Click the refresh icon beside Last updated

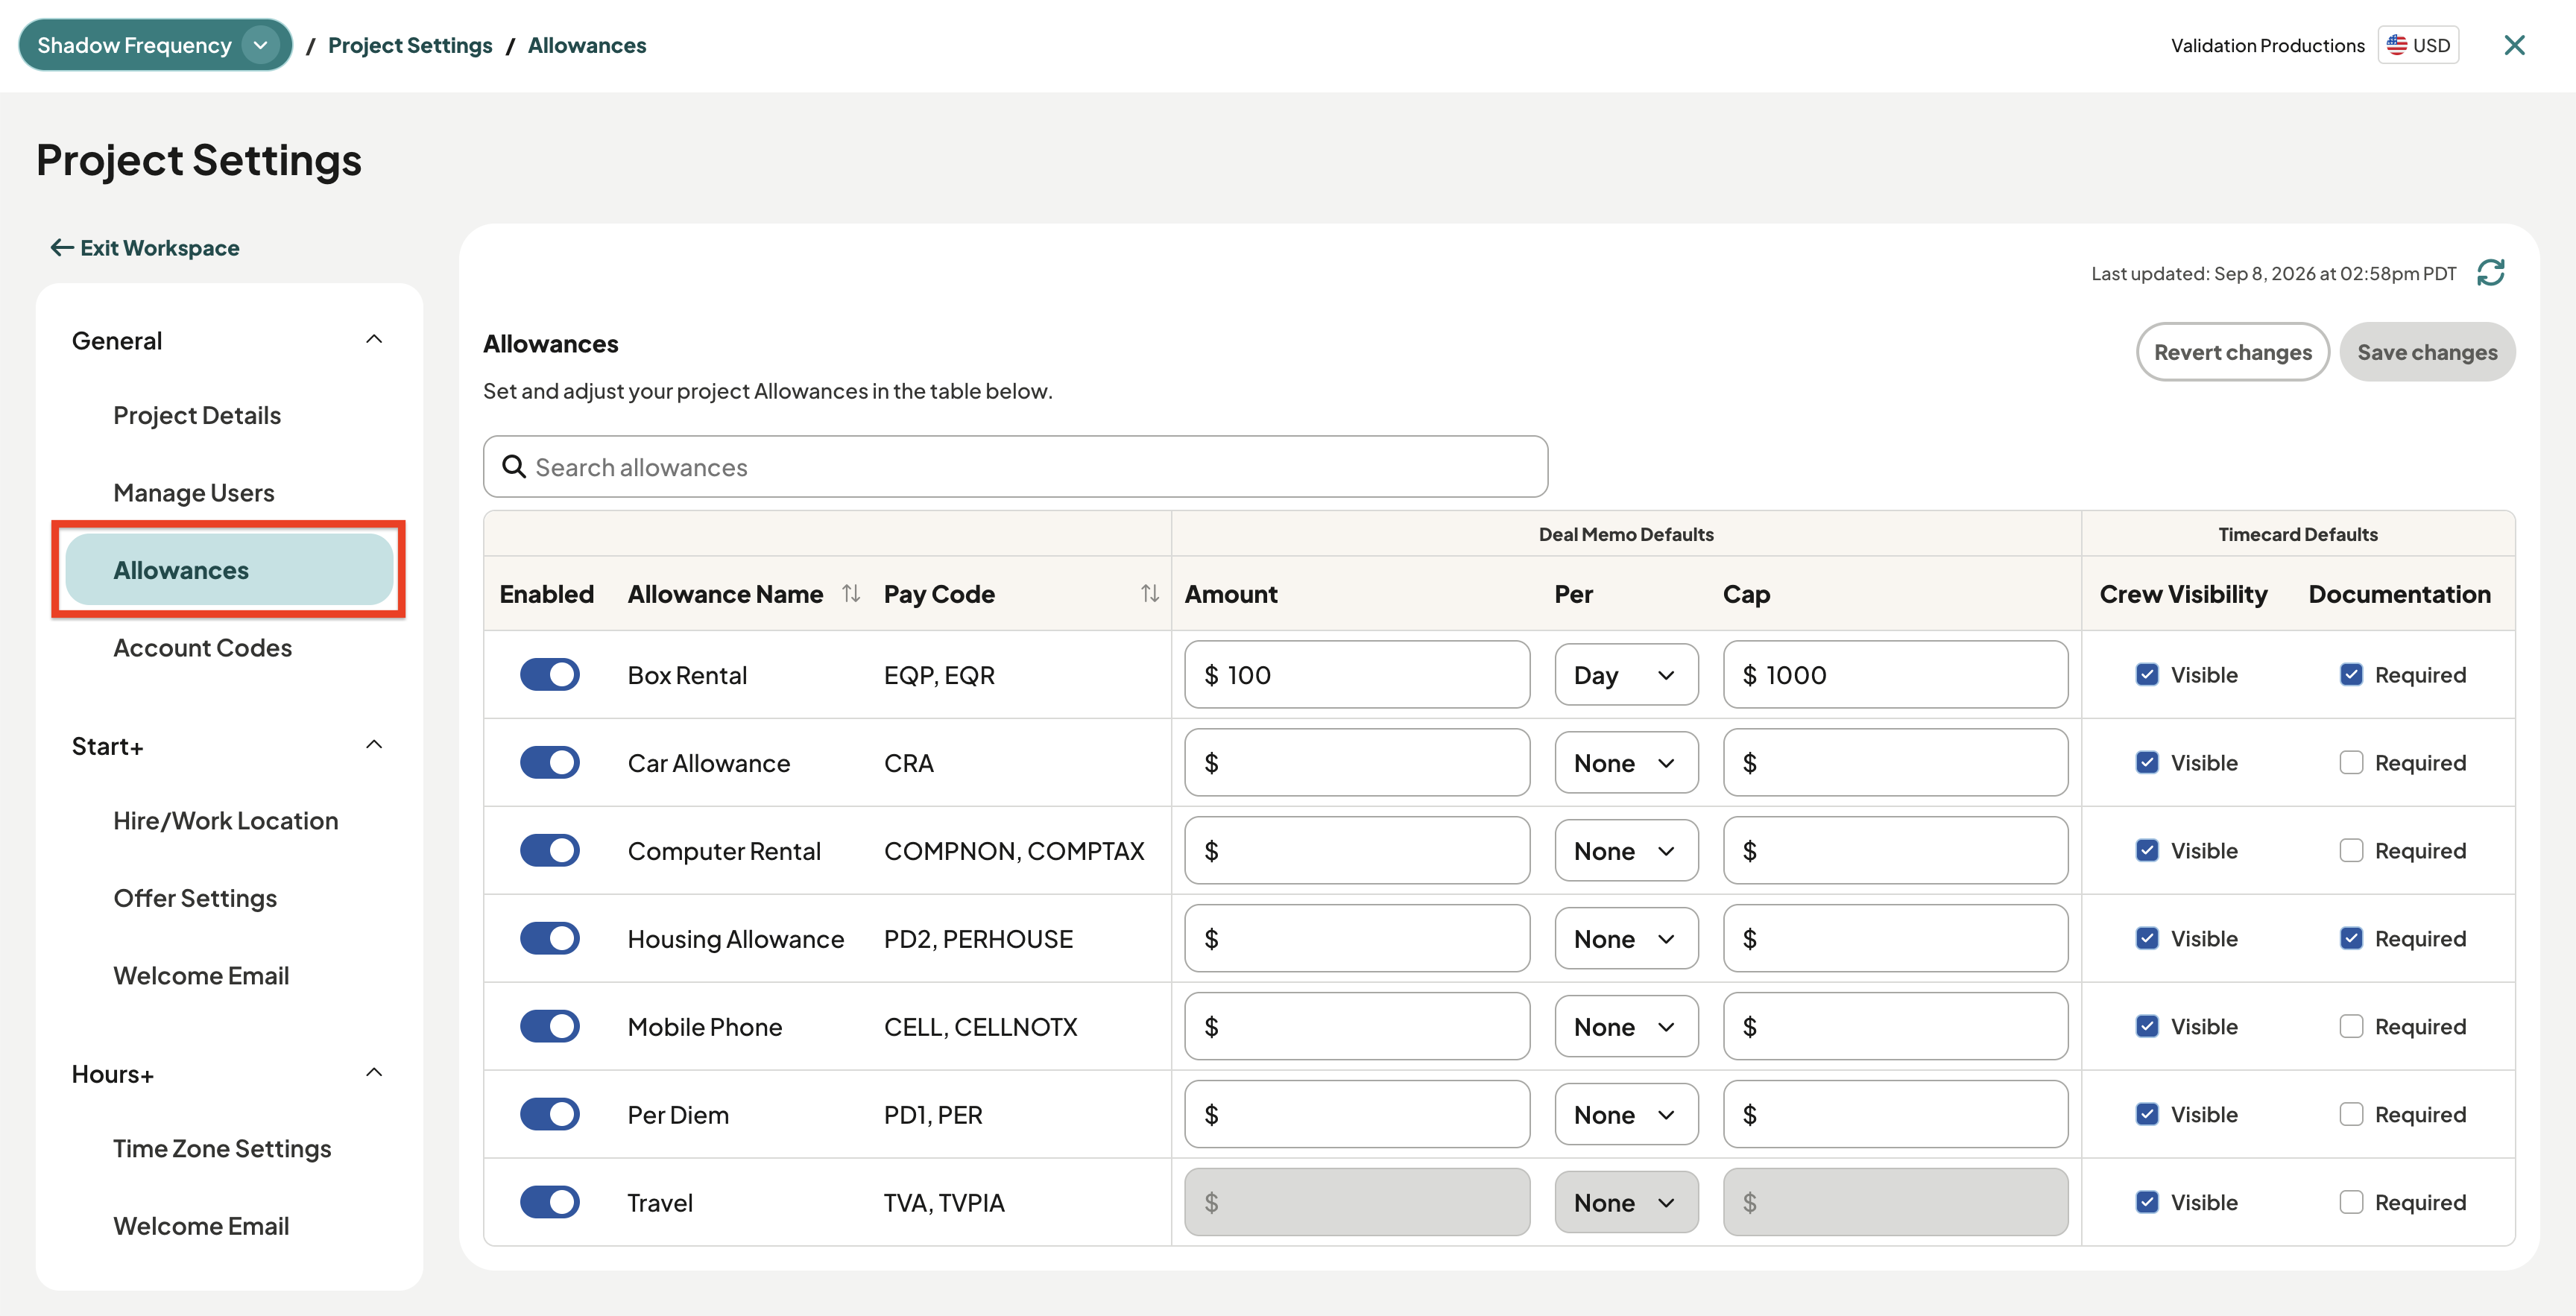pyautogui.click(x=2490, y=272)
